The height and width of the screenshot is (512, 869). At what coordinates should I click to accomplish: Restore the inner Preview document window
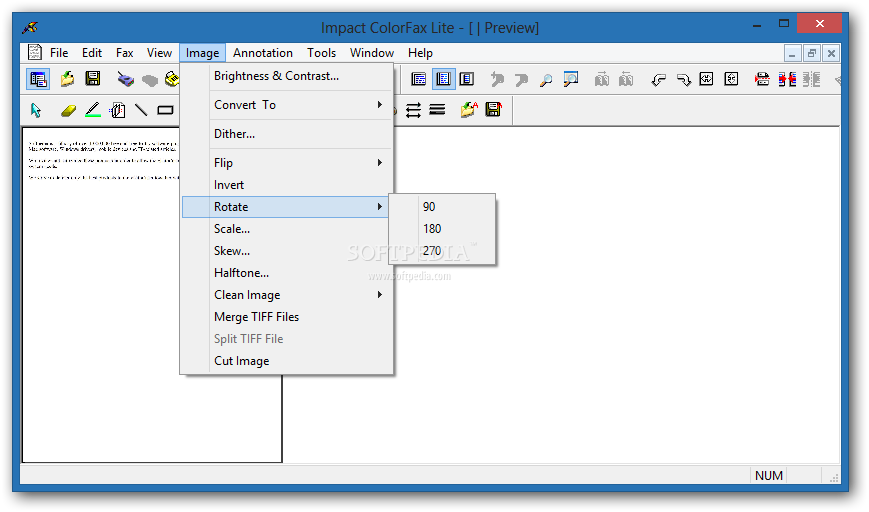[811, 53]
